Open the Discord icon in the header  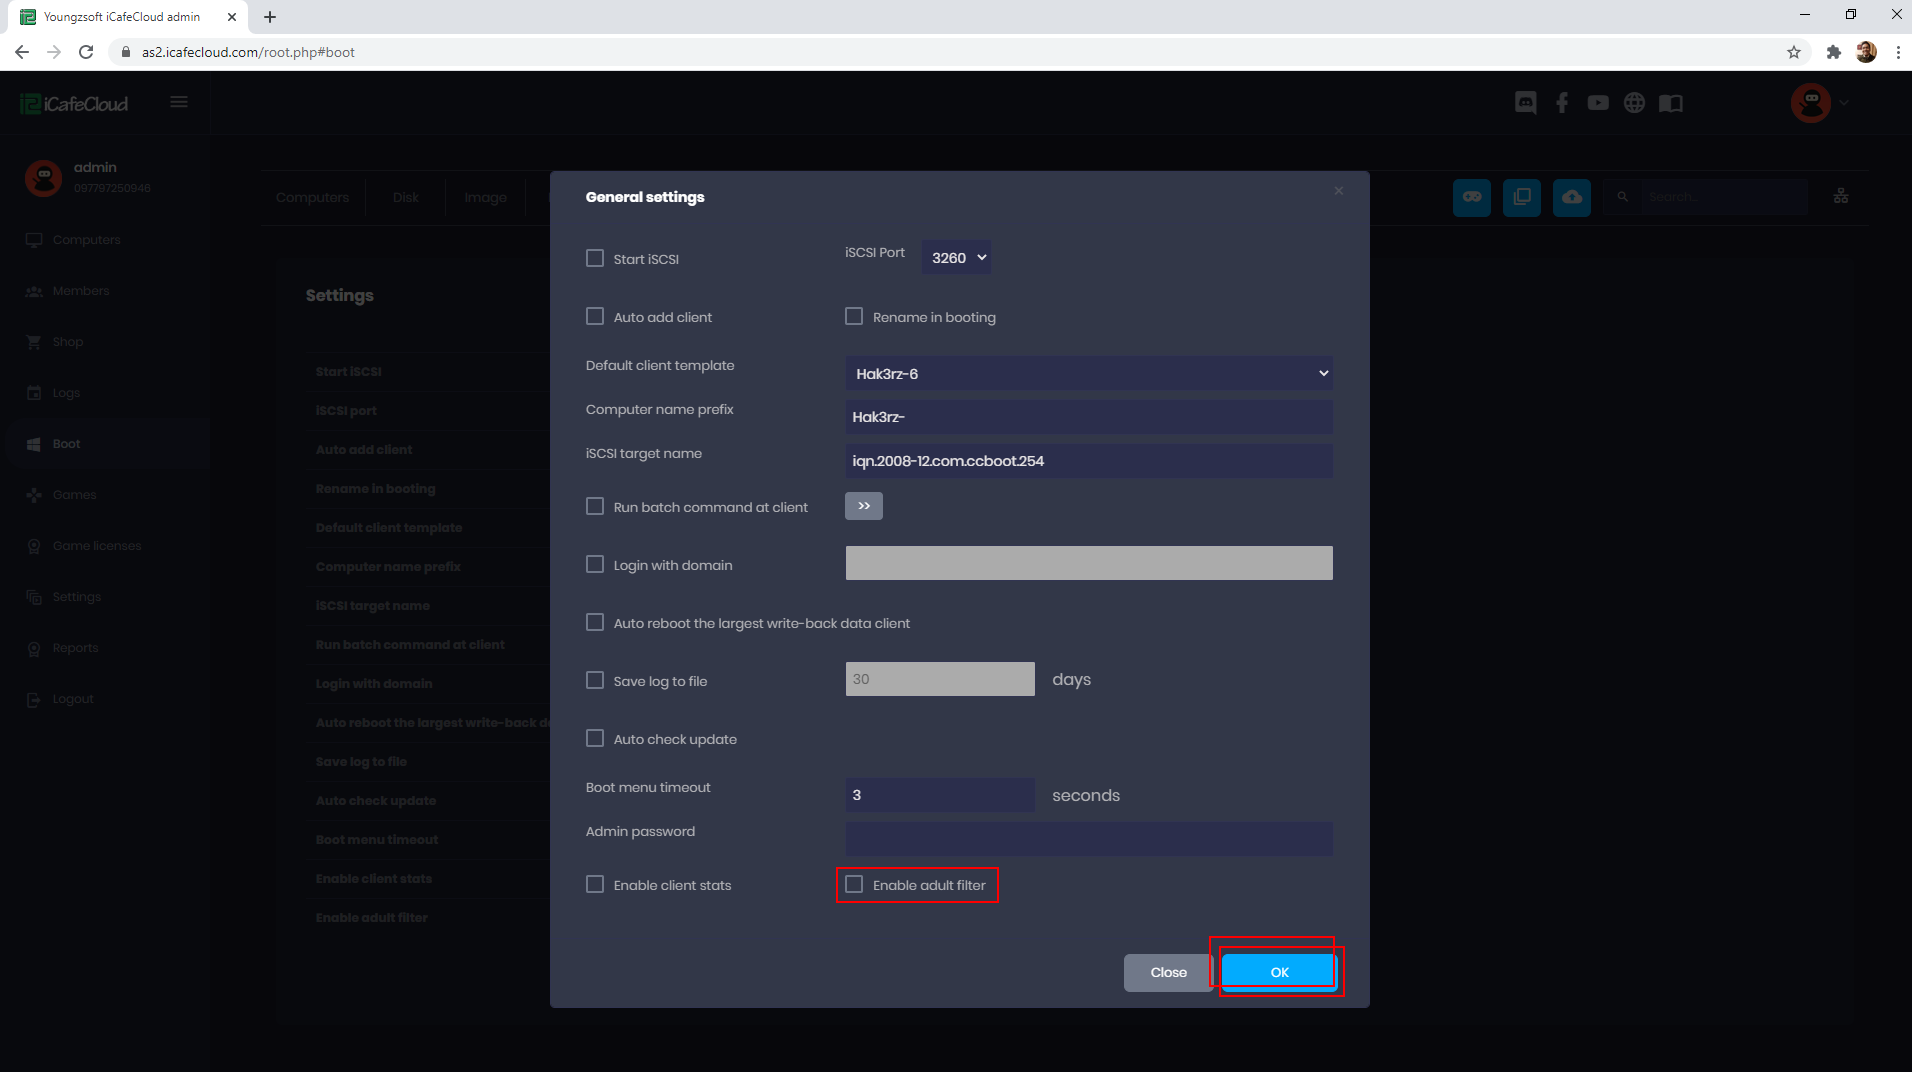pos(1525,102)
